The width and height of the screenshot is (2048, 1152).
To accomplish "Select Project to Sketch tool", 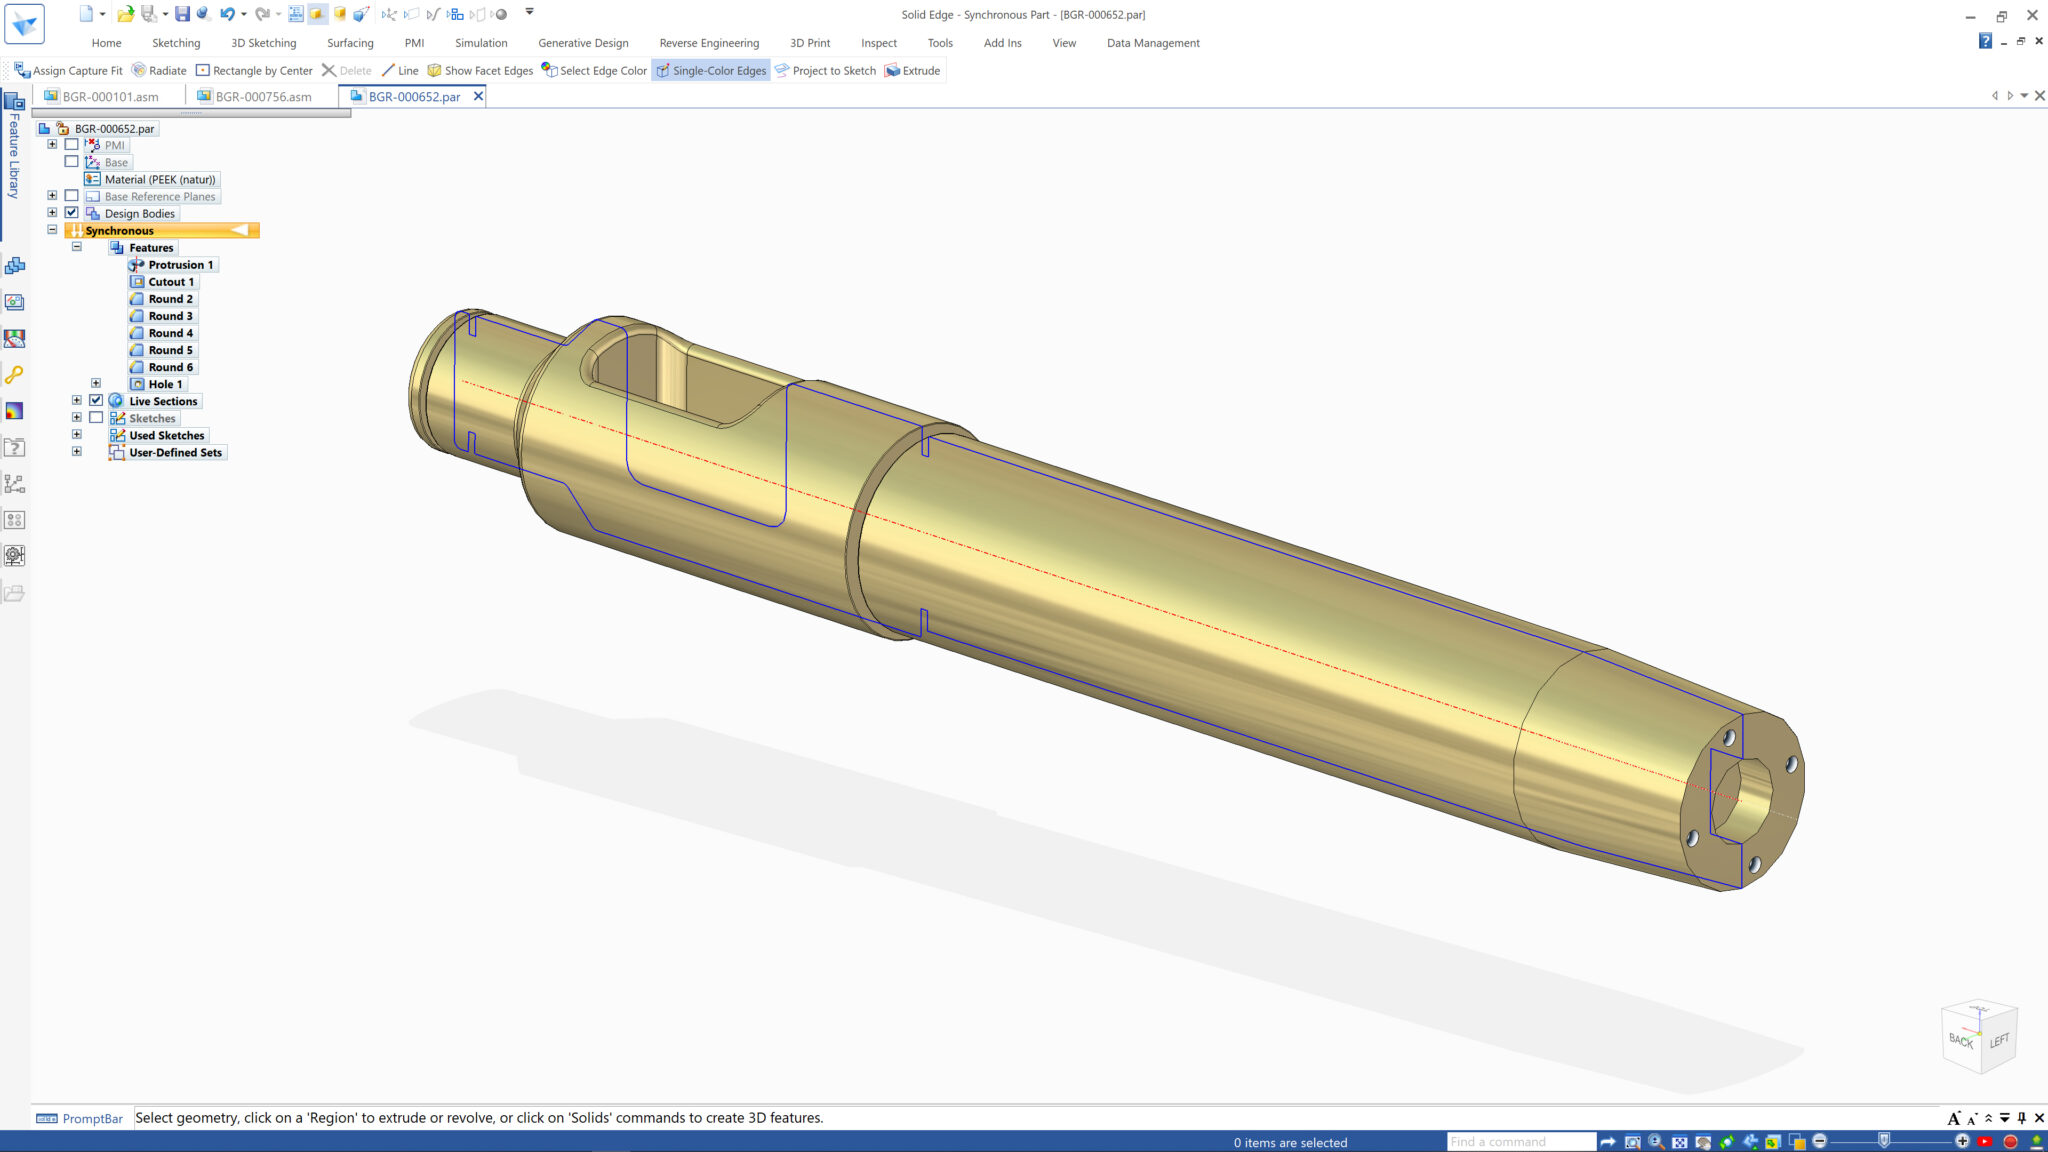I will click(x=826, y=71).
